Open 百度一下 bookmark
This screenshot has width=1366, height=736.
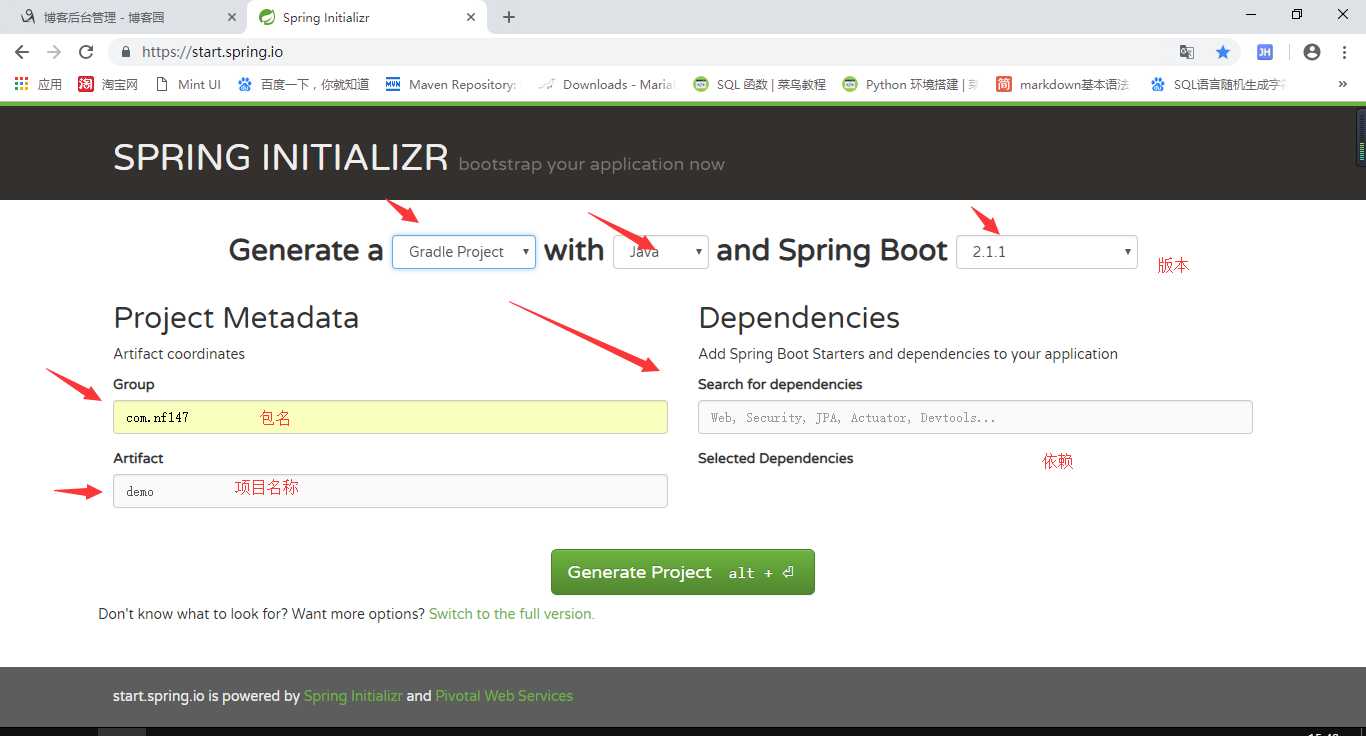[303, 84]
